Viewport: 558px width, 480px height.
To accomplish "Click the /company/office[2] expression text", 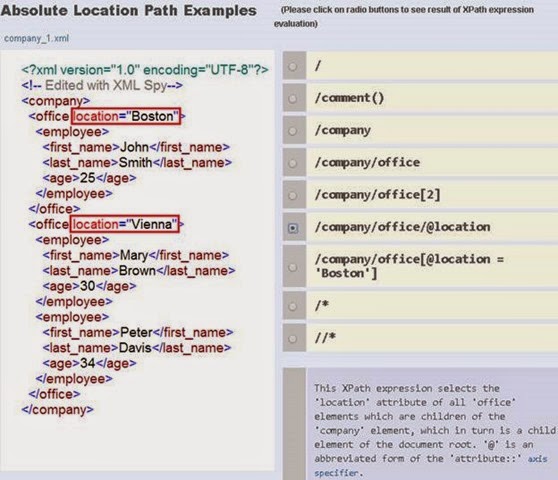I will click(377, 195).
